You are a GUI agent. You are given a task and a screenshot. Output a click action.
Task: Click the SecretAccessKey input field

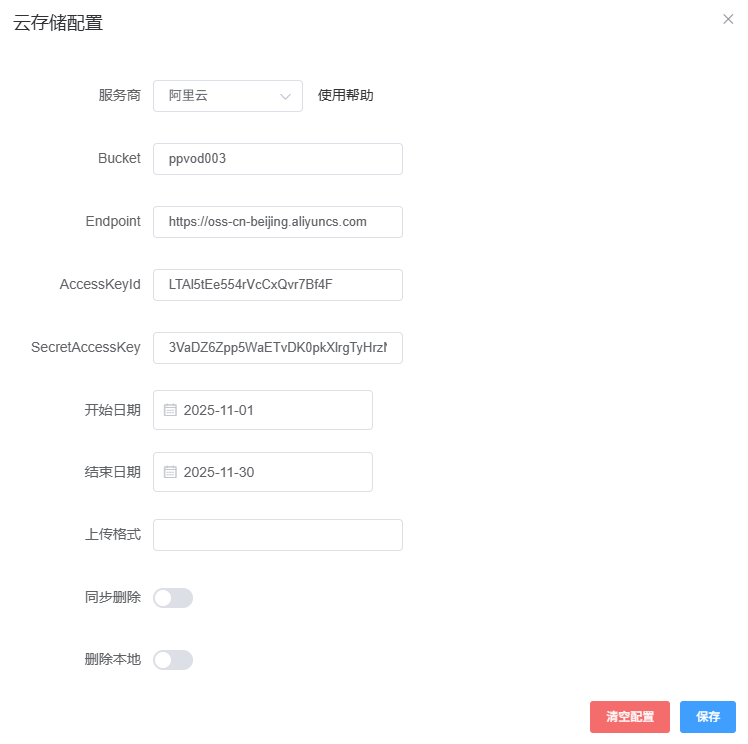click(277, 348)
